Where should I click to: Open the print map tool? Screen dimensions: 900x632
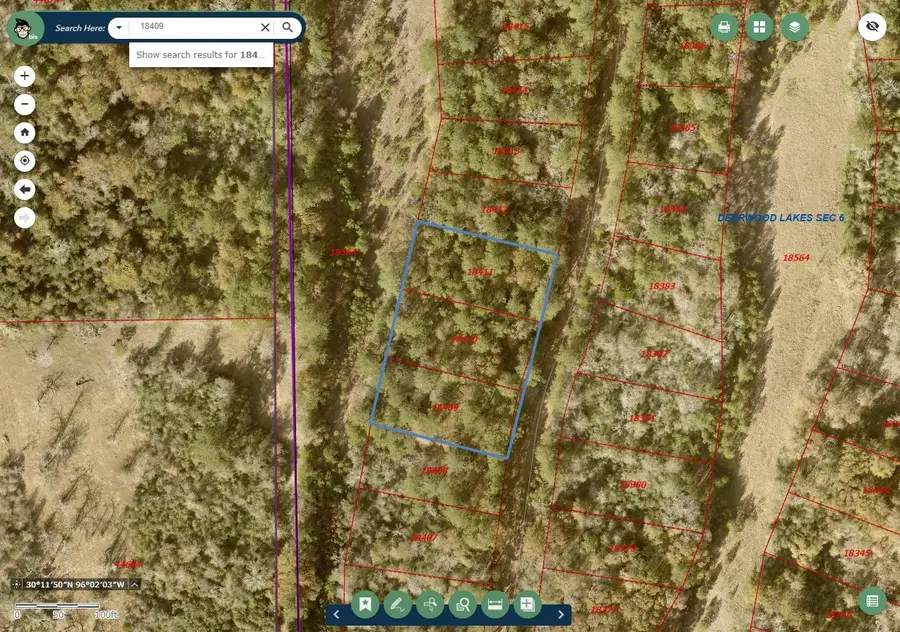pyautogui.click(x=724, y=27)
